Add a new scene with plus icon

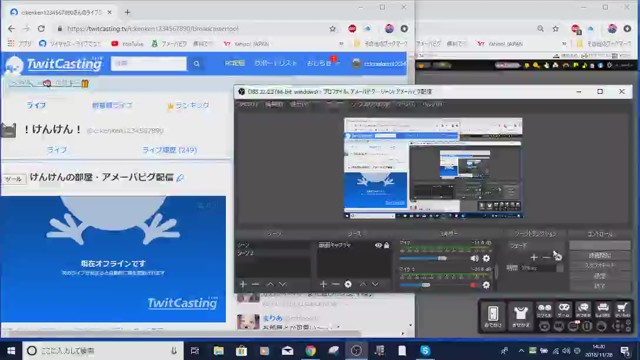[x=243, y=284]
